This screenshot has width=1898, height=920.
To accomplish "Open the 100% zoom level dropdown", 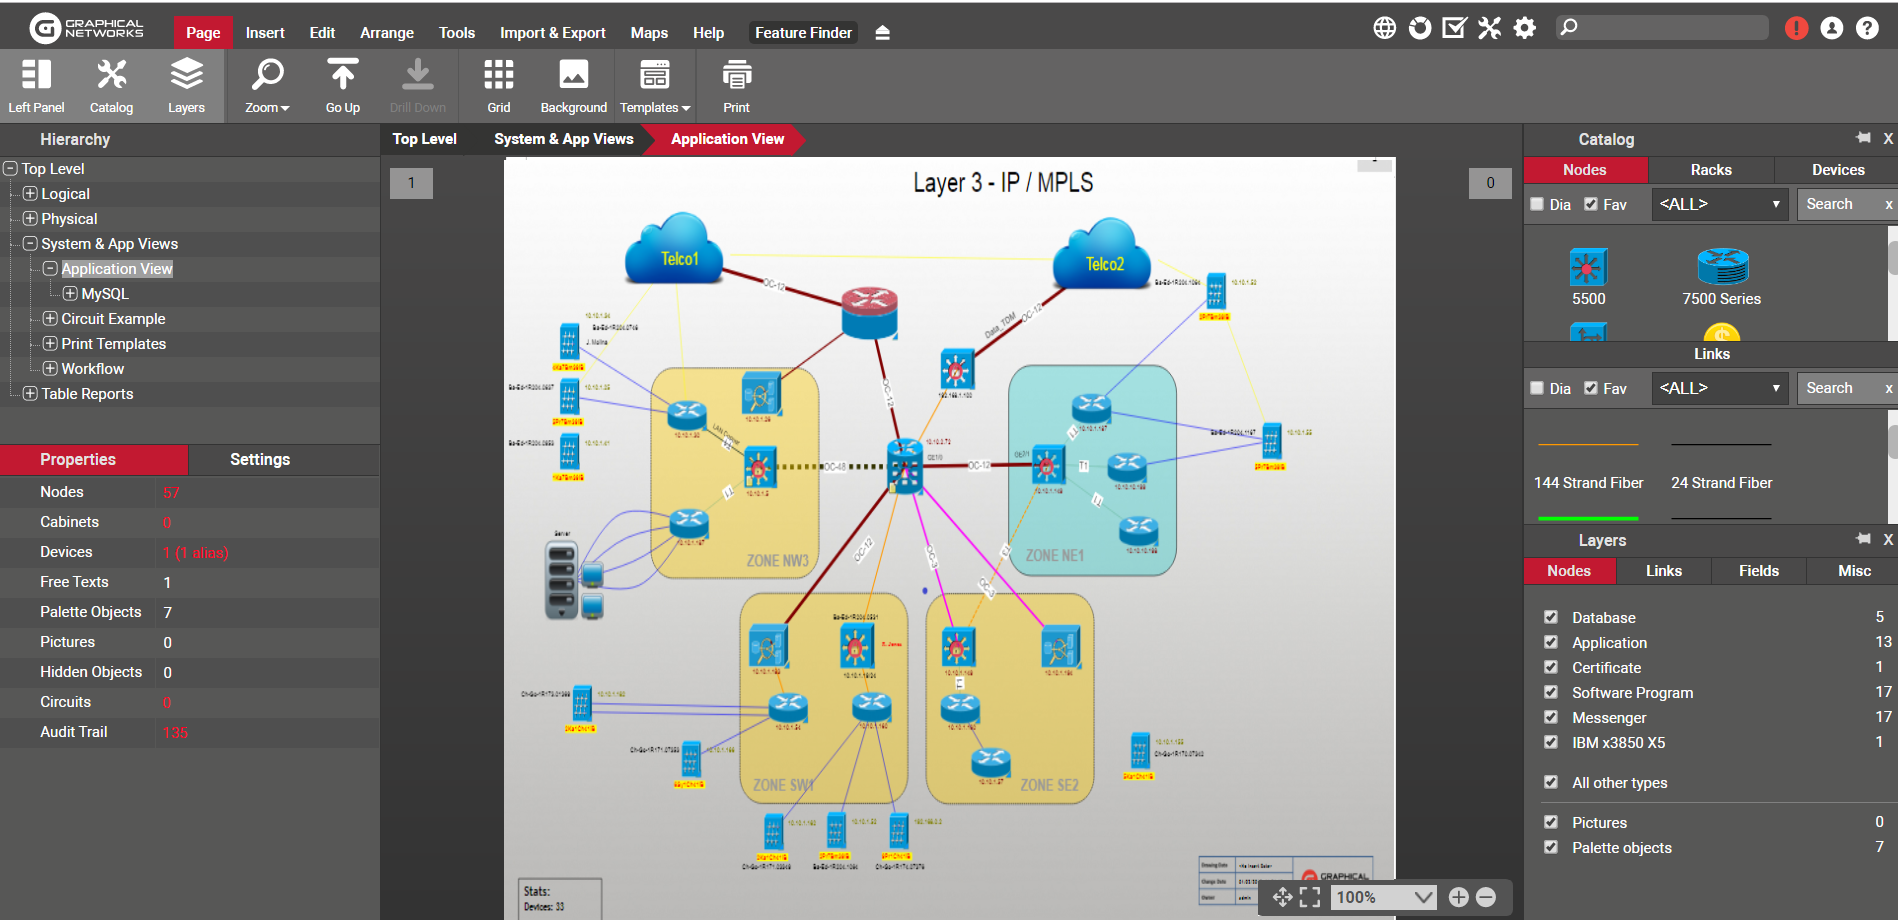I will pos(1423,897).
